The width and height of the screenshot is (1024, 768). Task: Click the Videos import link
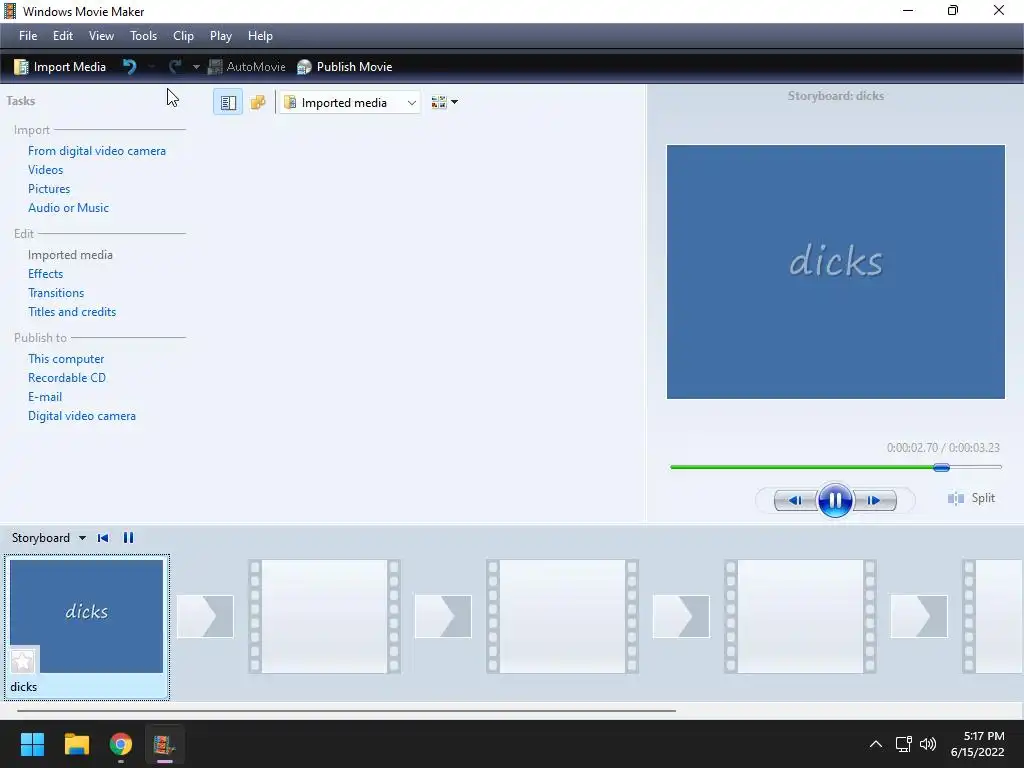[46, 170]
